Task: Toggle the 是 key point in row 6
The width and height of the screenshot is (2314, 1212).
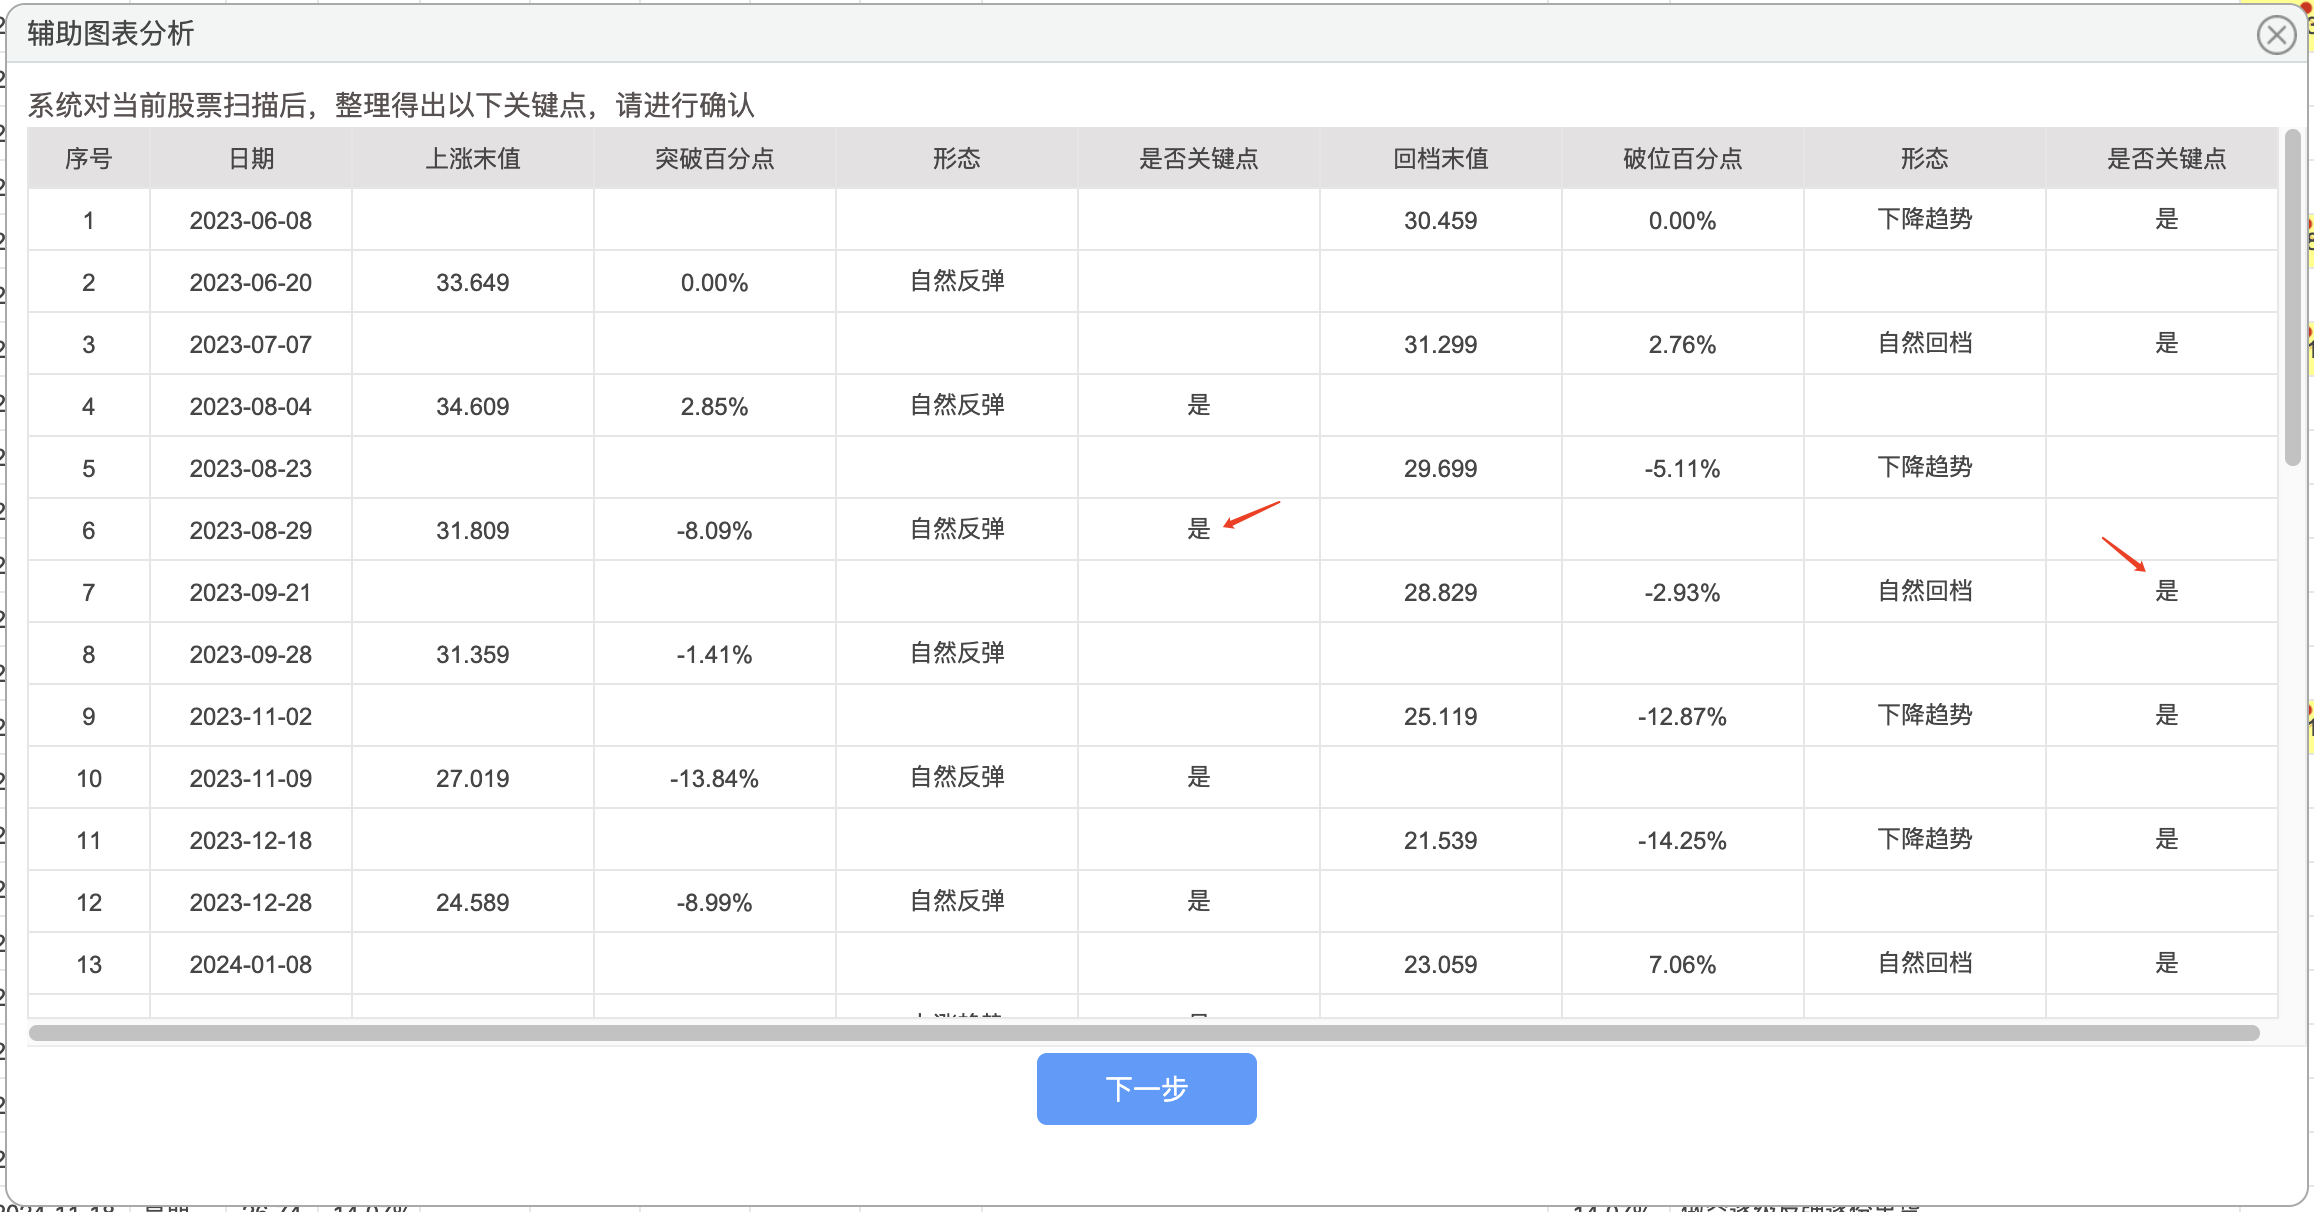Action: click(x=1198, y=529)
